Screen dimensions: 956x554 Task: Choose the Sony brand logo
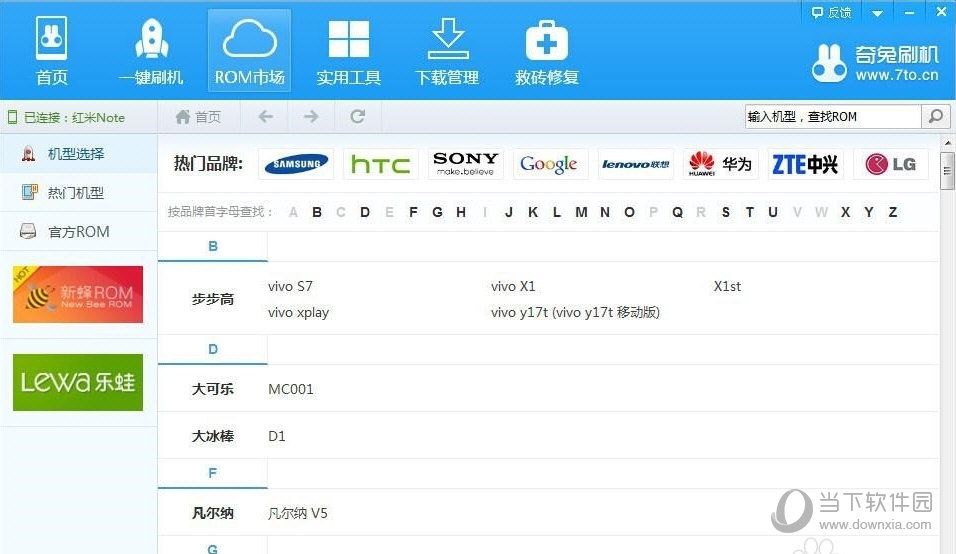(465, 164)
